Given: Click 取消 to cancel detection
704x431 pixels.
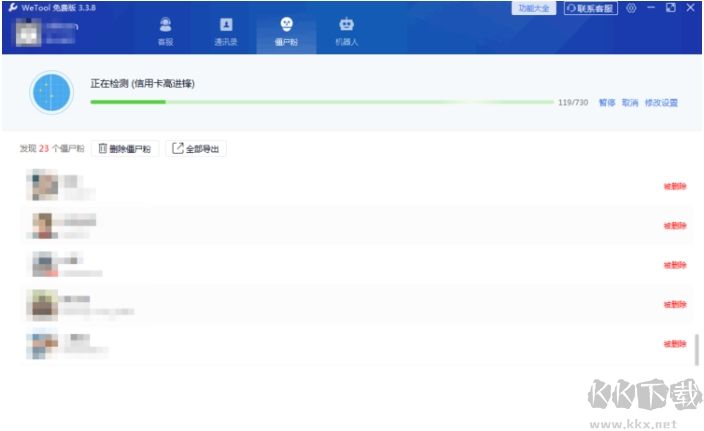Looking at the screenshot, I should 630,102.
